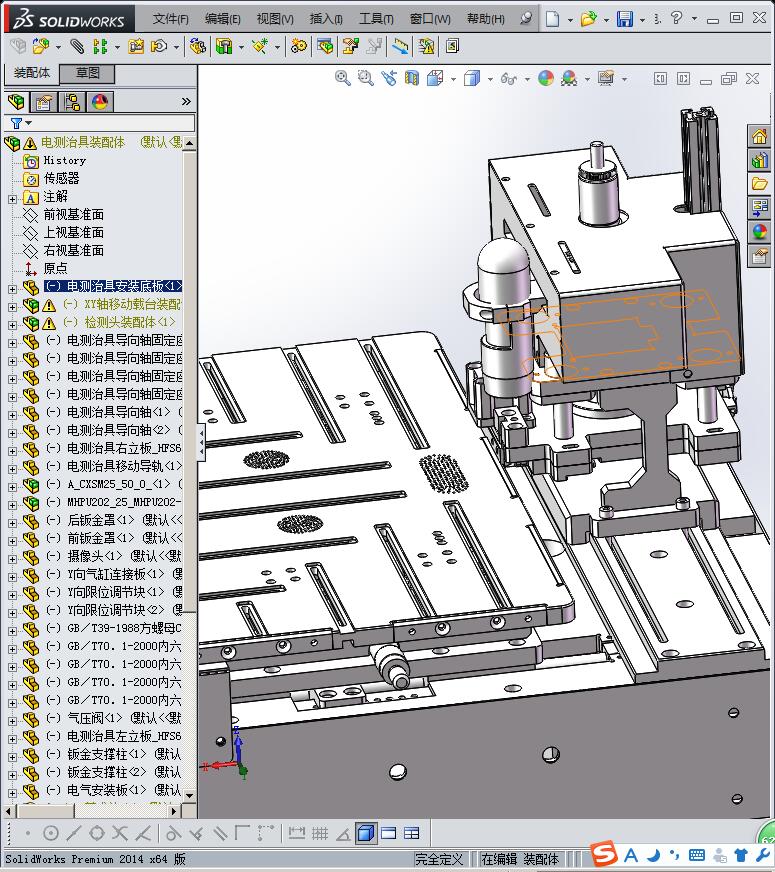The width and height of the screenshot is (775, 872).
Task: Open File Explorer folder icon in task pane
Action: point(759,184)
